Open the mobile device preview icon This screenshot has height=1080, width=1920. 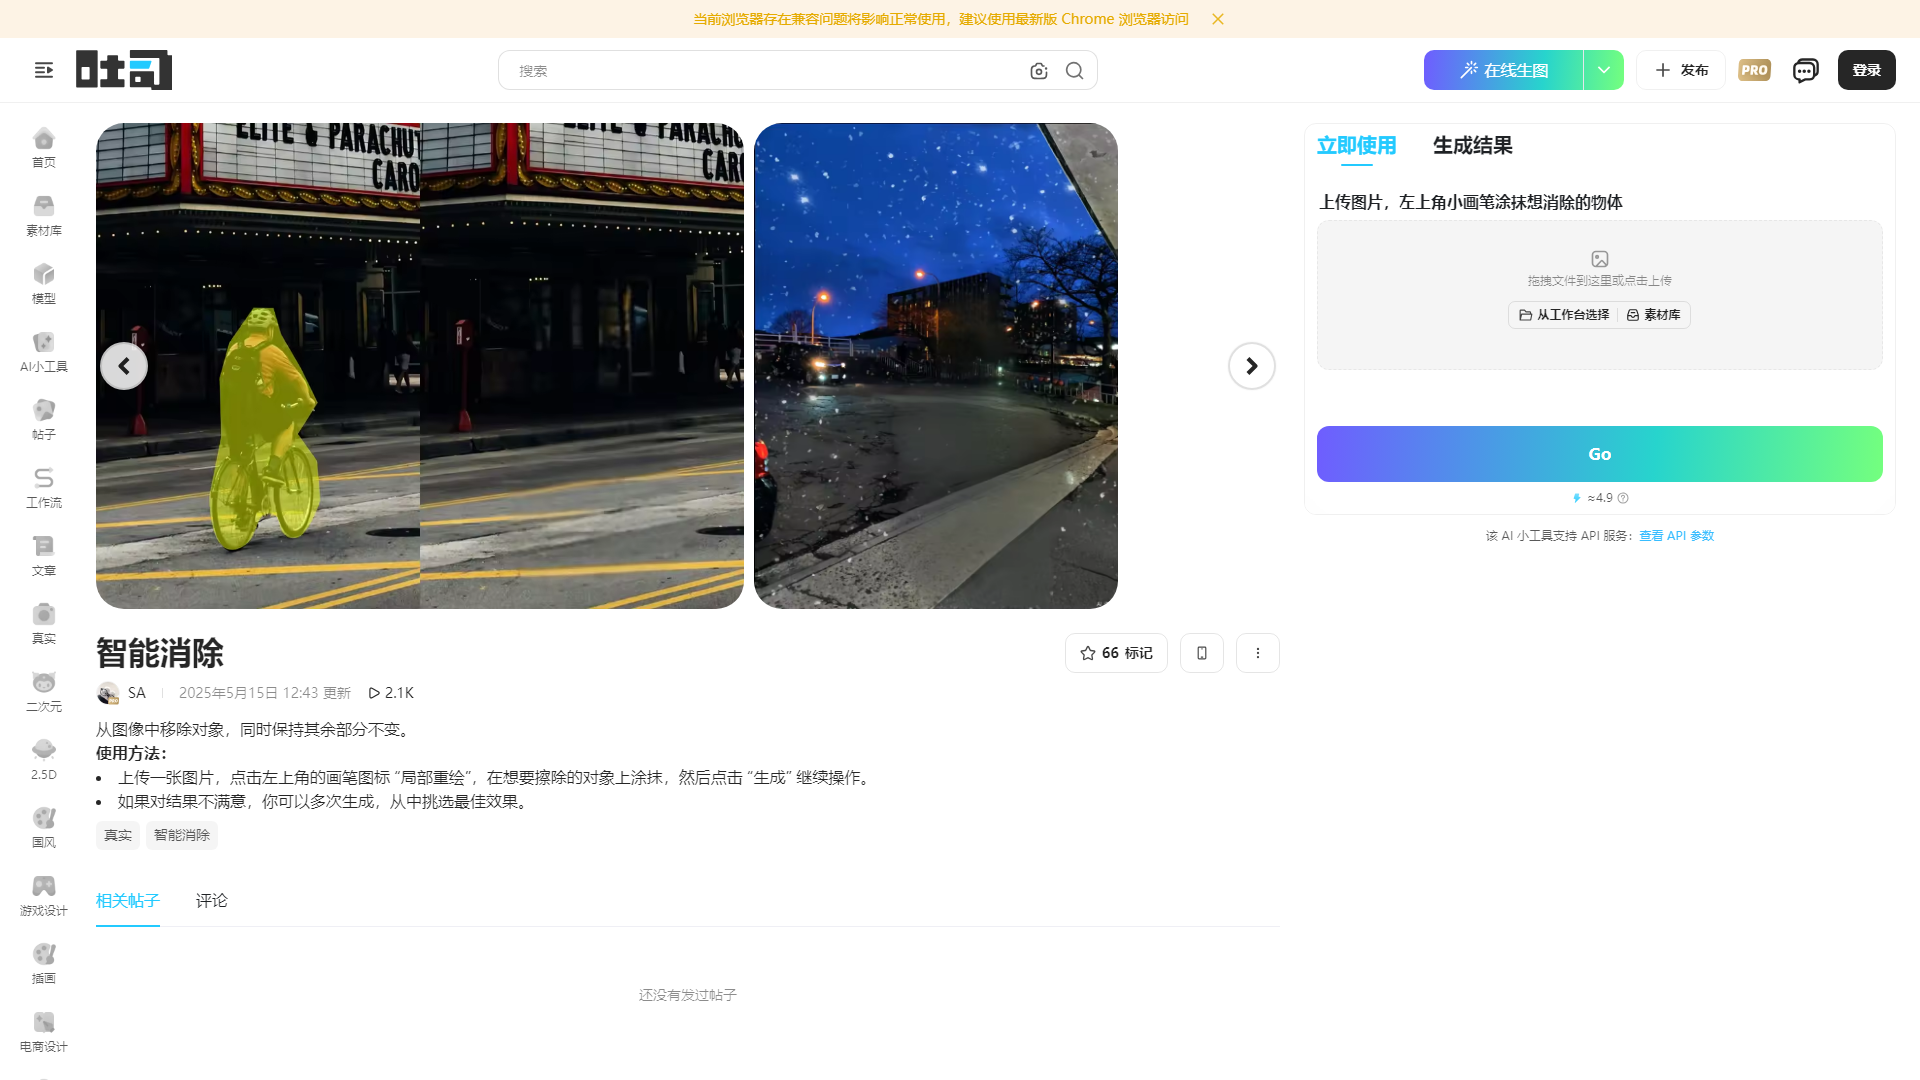(1201, 652)
